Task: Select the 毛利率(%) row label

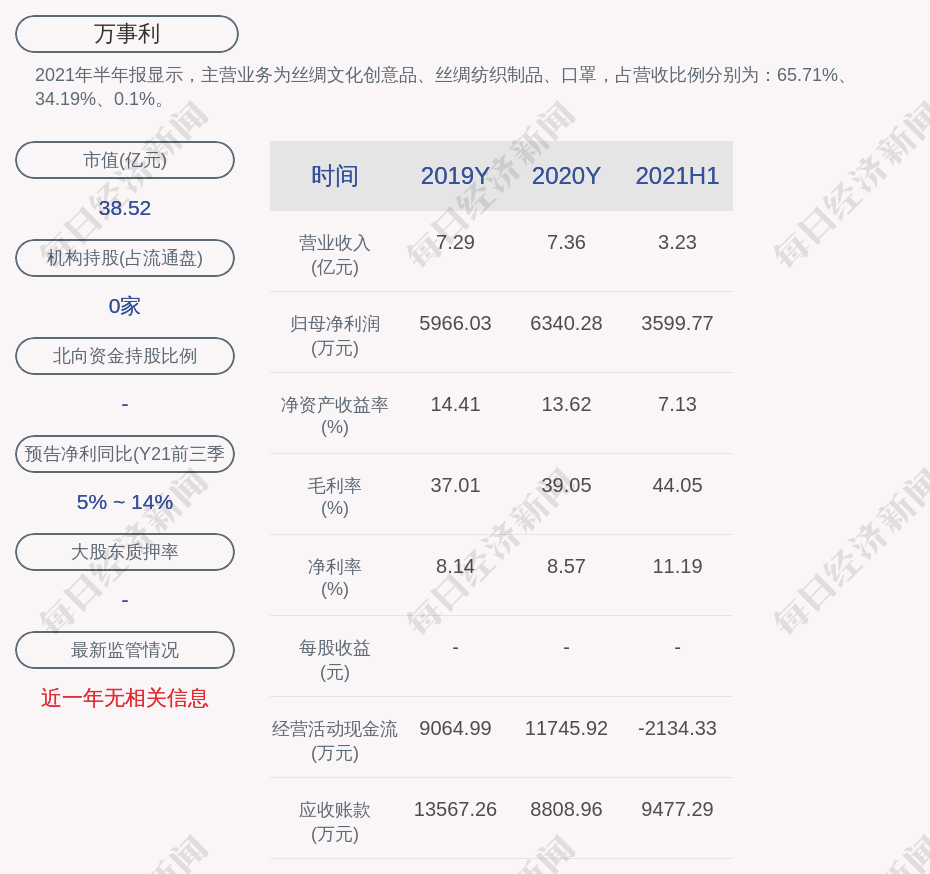Action: pos(335,497)
